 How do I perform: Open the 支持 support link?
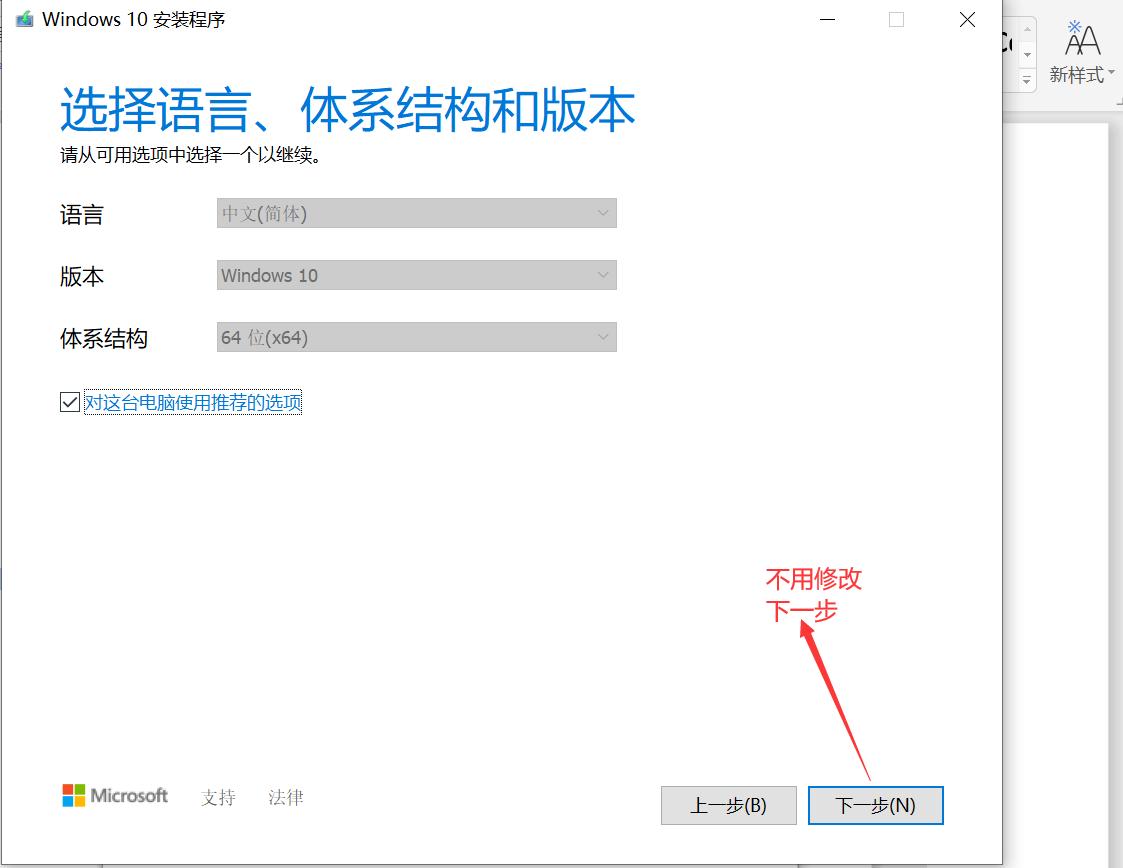click(x=218, y=797)
